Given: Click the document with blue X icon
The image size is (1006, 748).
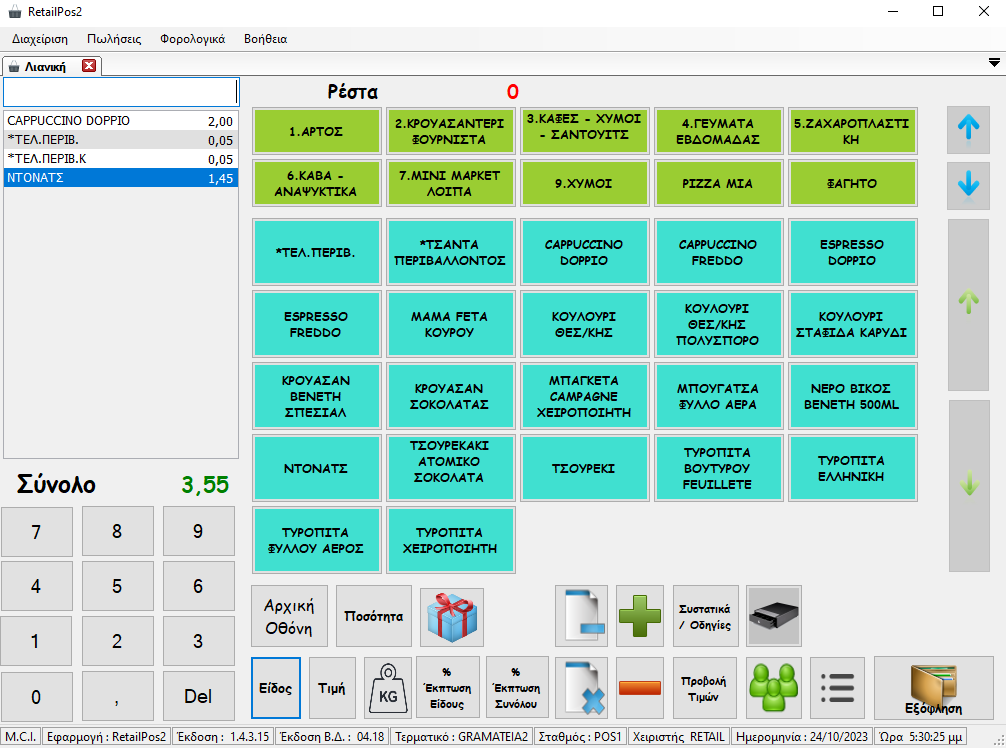Looking at the screenshot, I should point(581,688).
